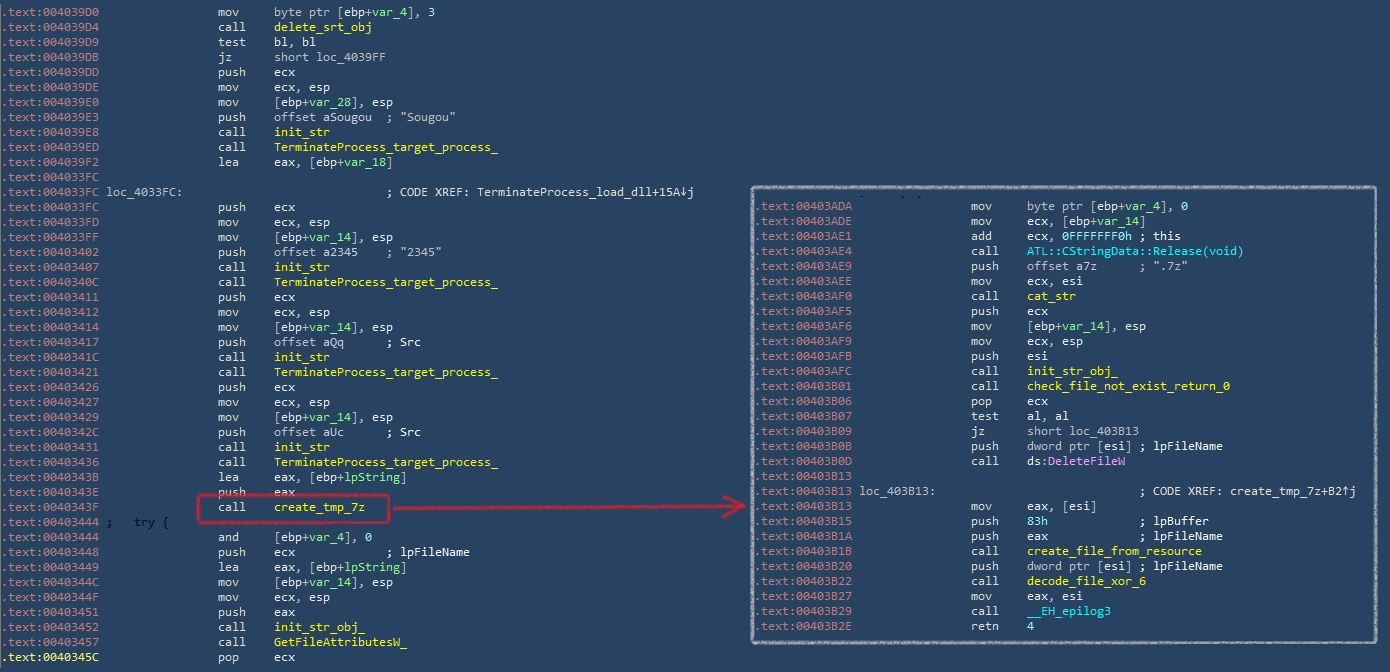
Task: Click the highlighted .text:0040345C address
Action: click(x=57, y=657)
